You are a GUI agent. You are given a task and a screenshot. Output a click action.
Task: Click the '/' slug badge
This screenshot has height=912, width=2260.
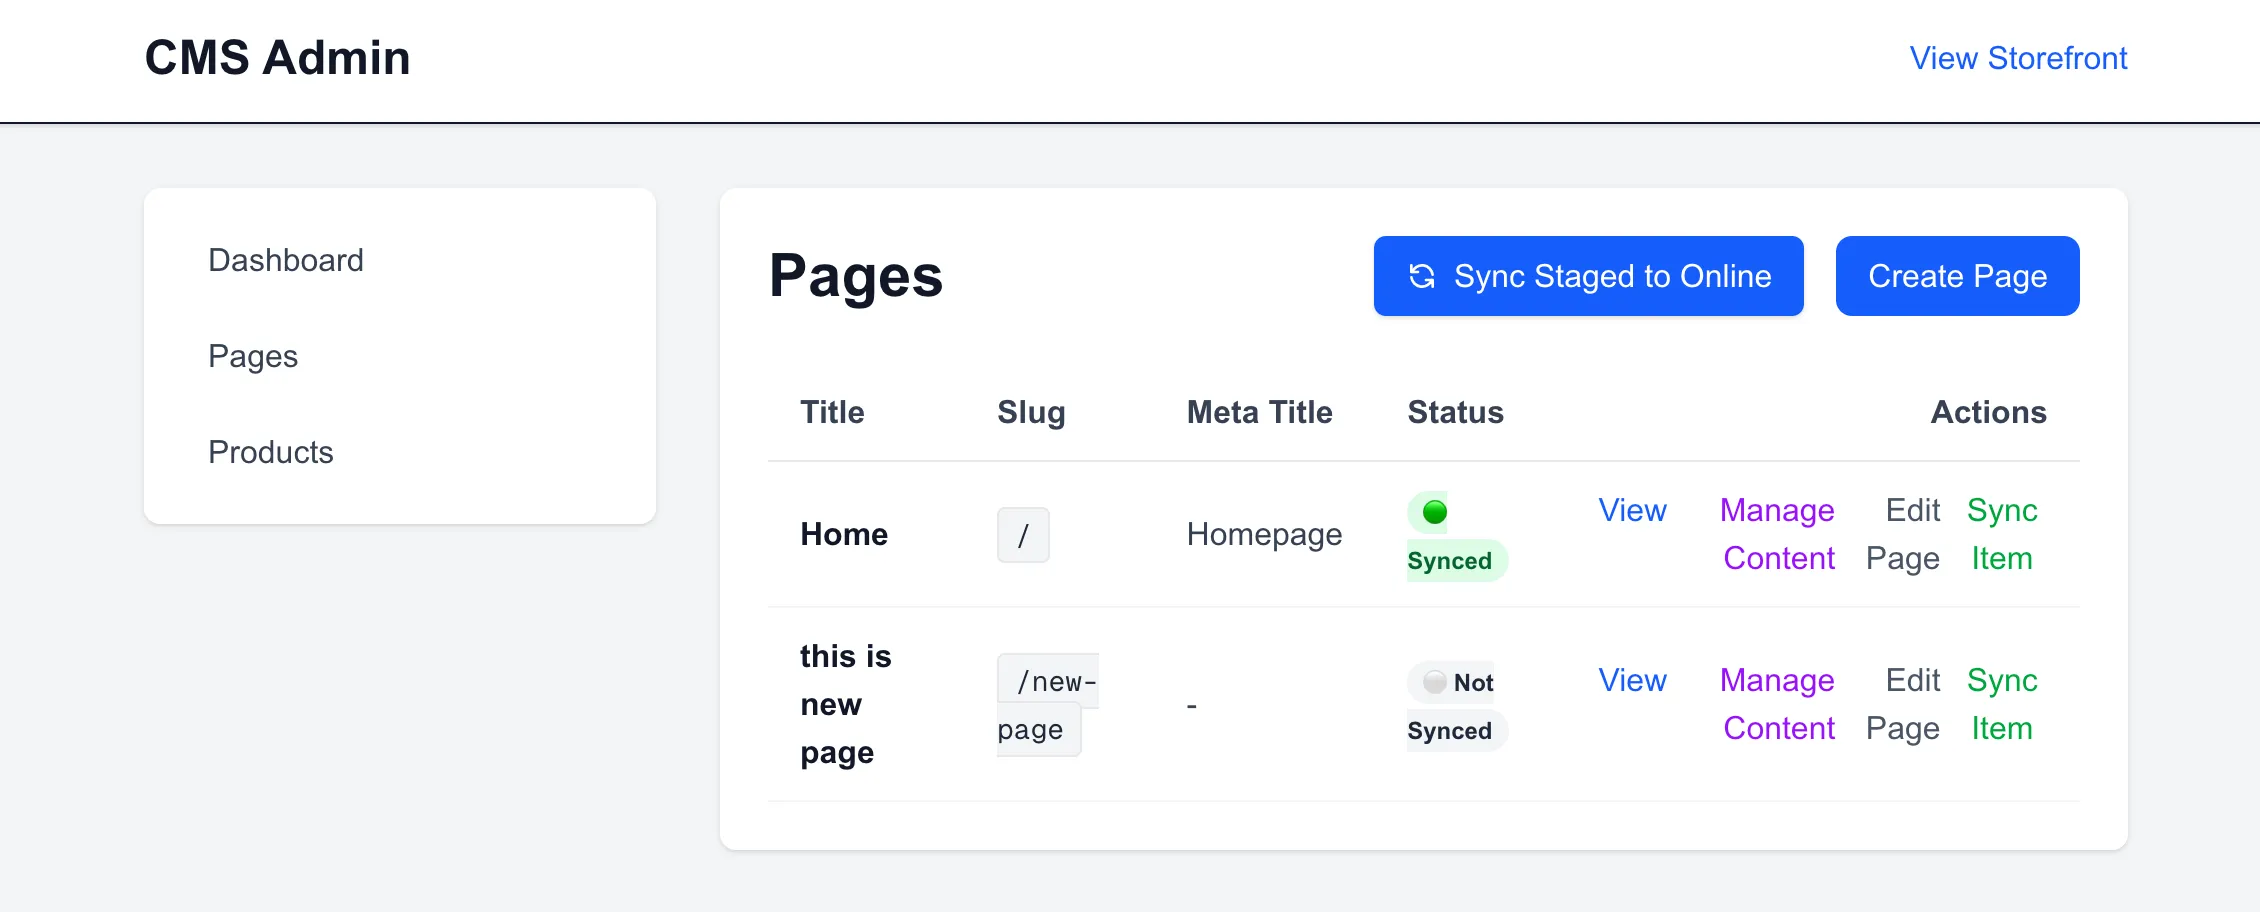point(1023,535)
